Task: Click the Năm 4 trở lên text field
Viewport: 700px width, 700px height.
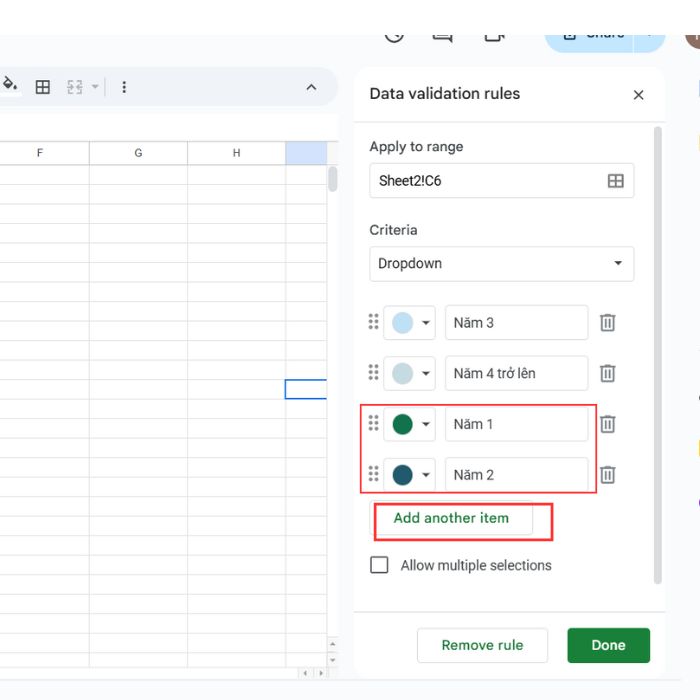Action: coord(517,373)
